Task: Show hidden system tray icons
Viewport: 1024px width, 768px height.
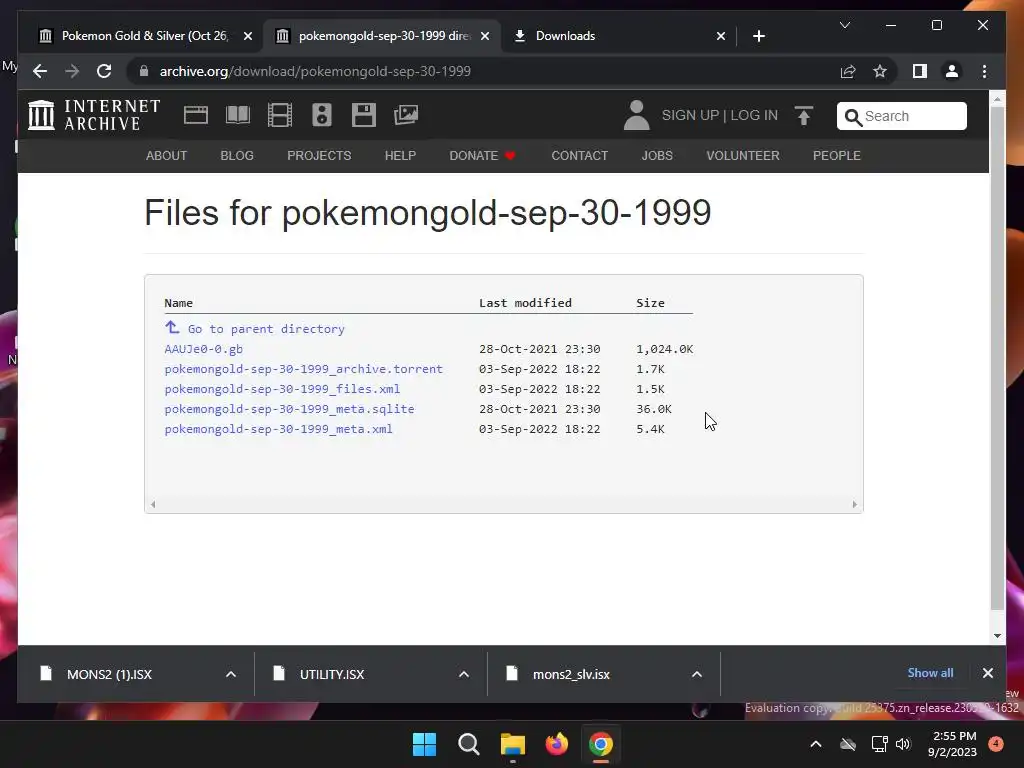Action: [x=816, y=744]
